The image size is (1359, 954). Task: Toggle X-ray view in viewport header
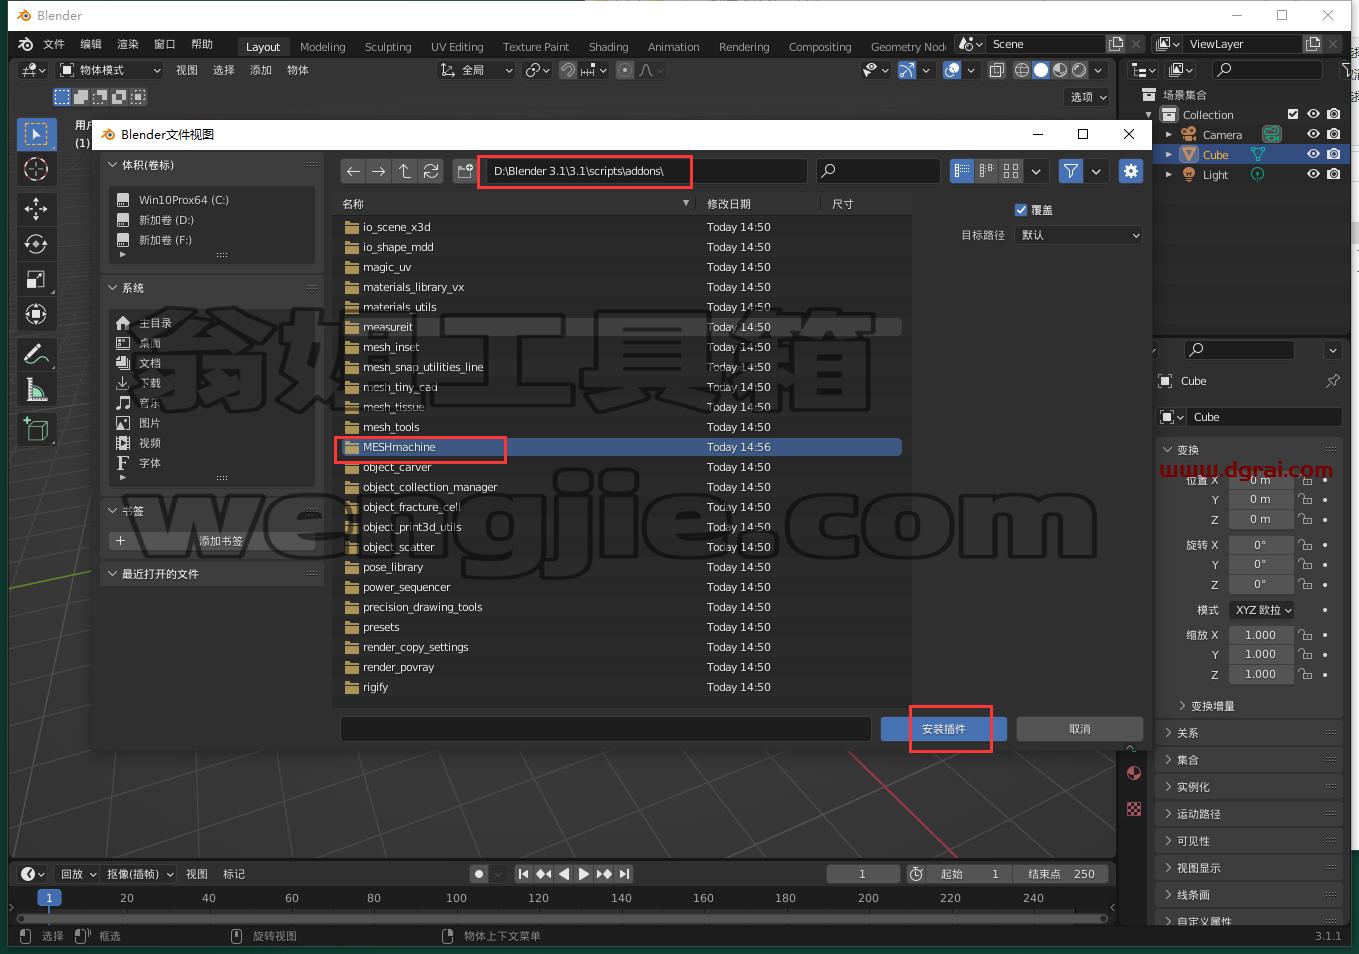[997, 70]
